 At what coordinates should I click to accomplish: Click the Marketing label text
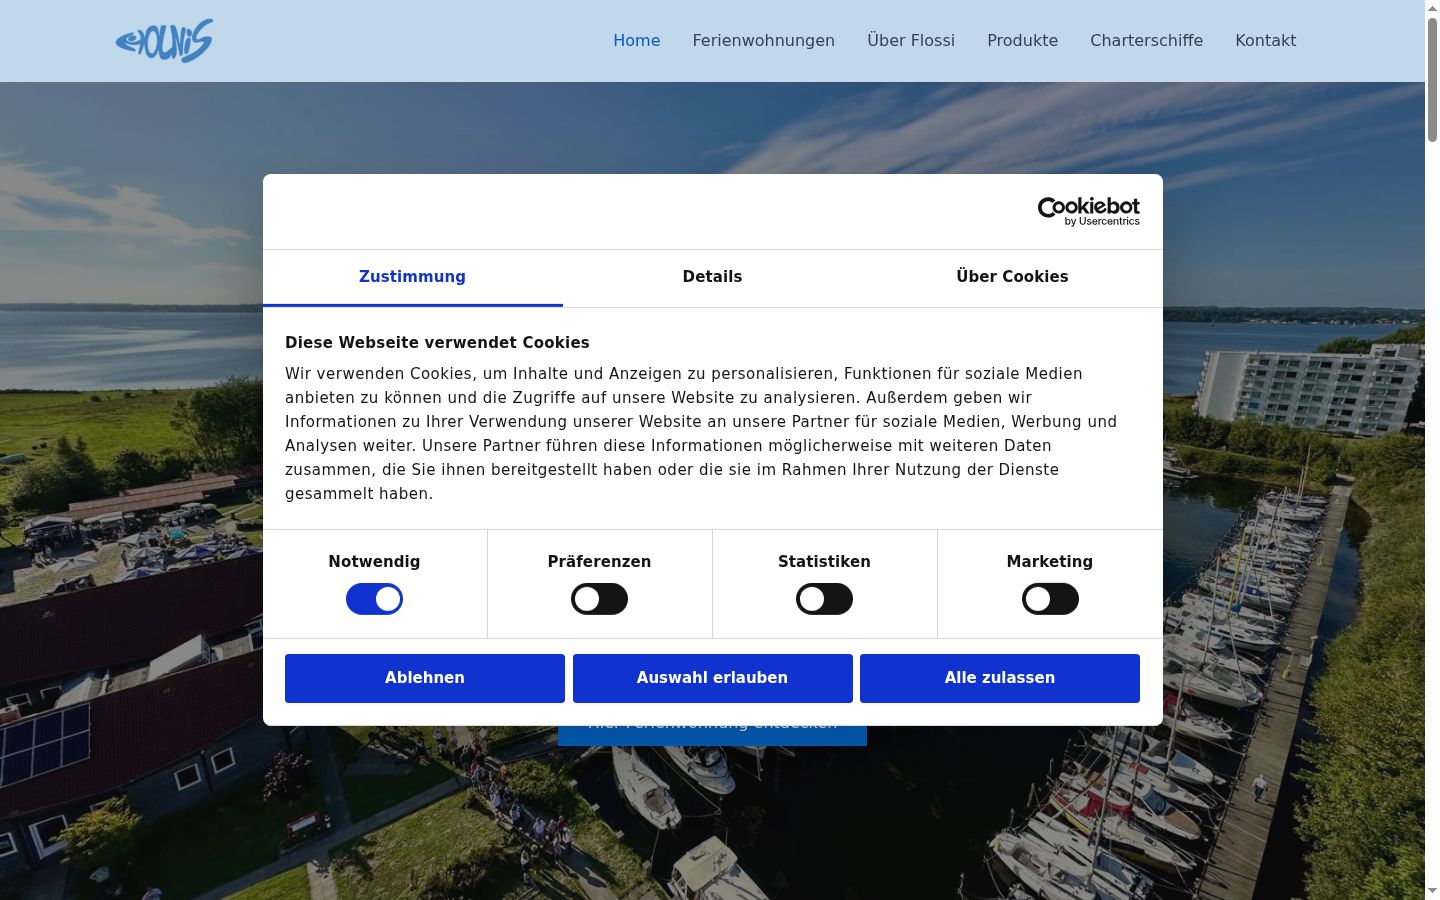point(1050,562)
